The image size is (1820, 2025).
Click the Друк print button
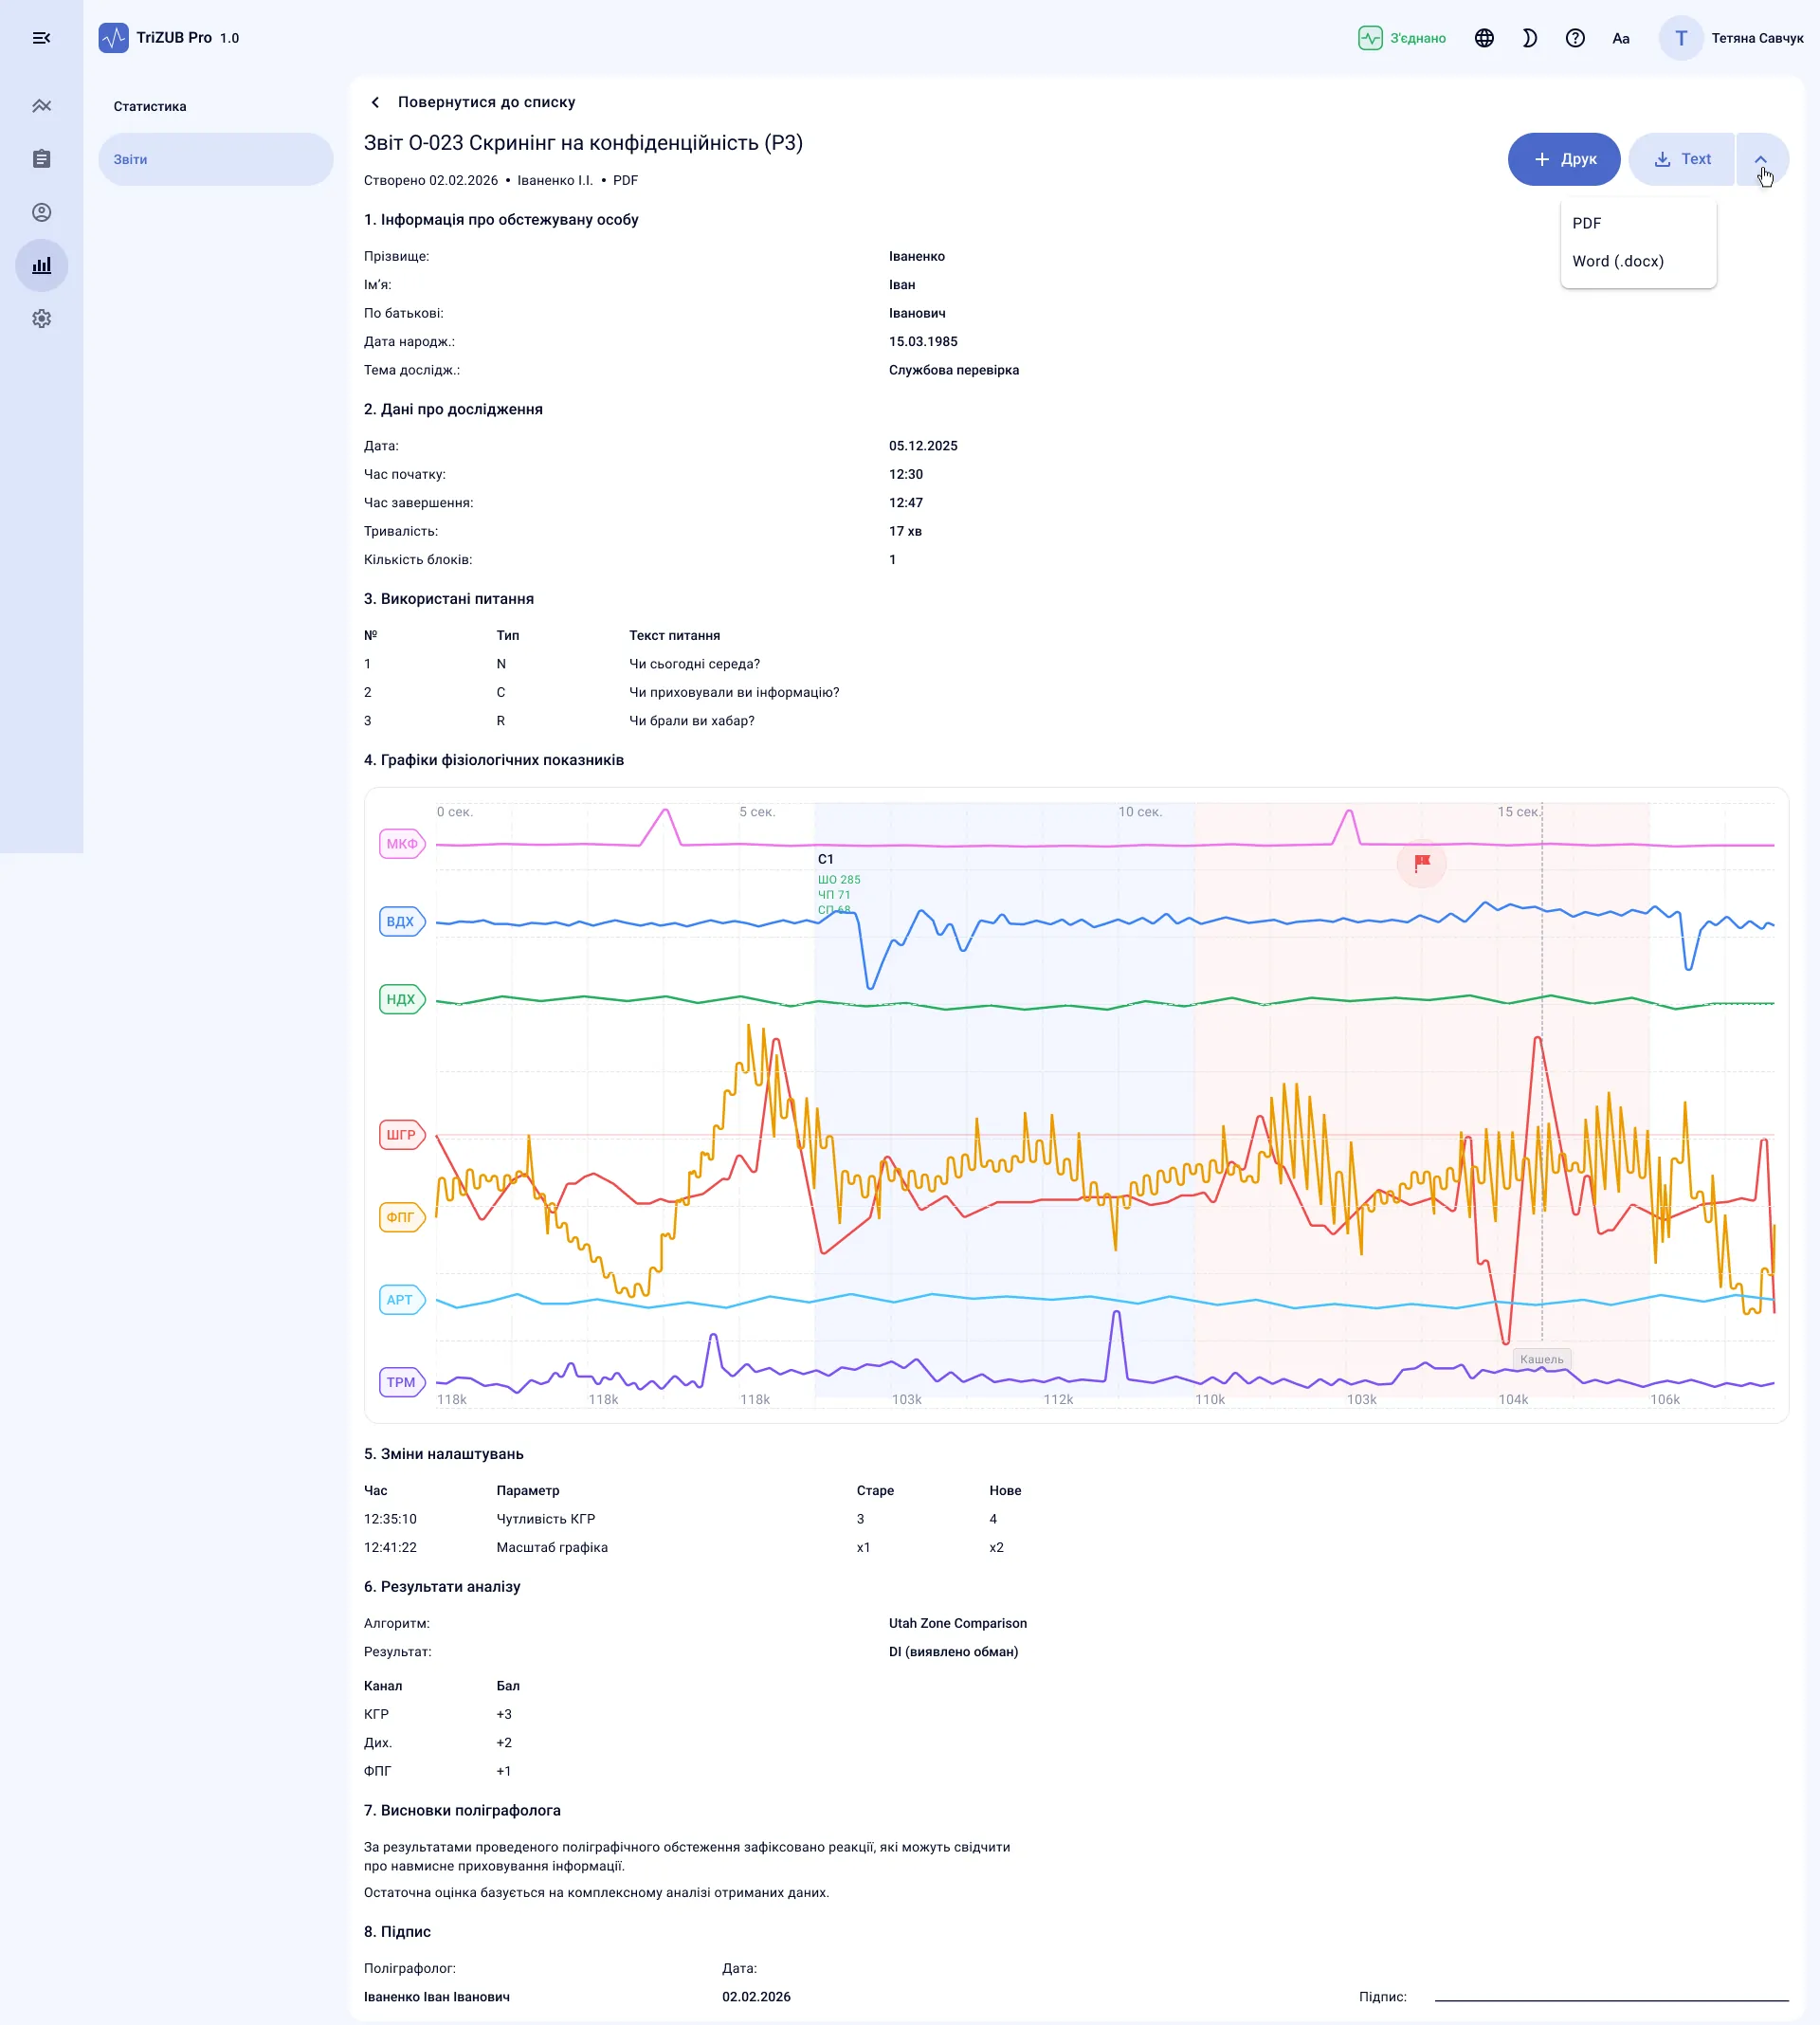coord(1564,159)
